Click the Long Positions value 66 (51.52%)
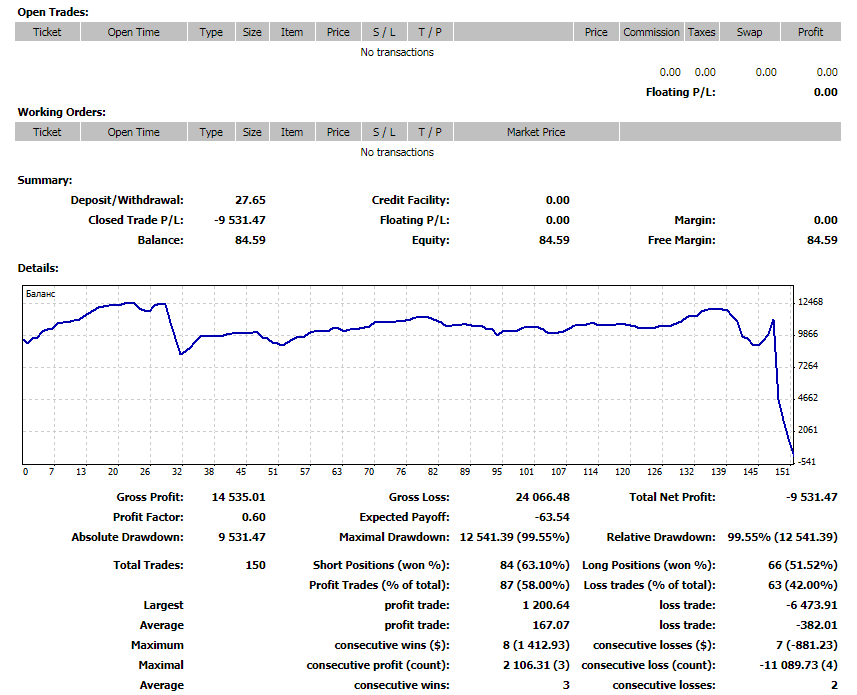The image size is (857, 695). 803,566
